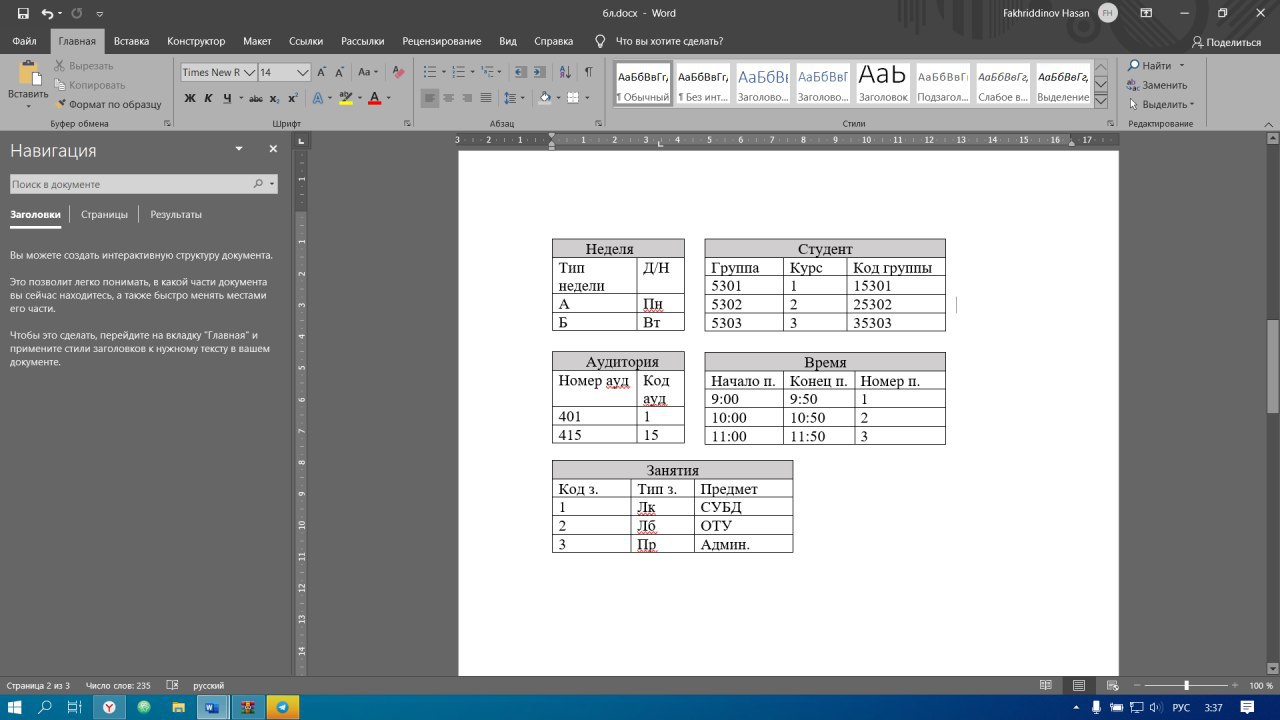1280x720 pixels.
Task: Save the document with the floppy disk icon
Action: point(22,14)
